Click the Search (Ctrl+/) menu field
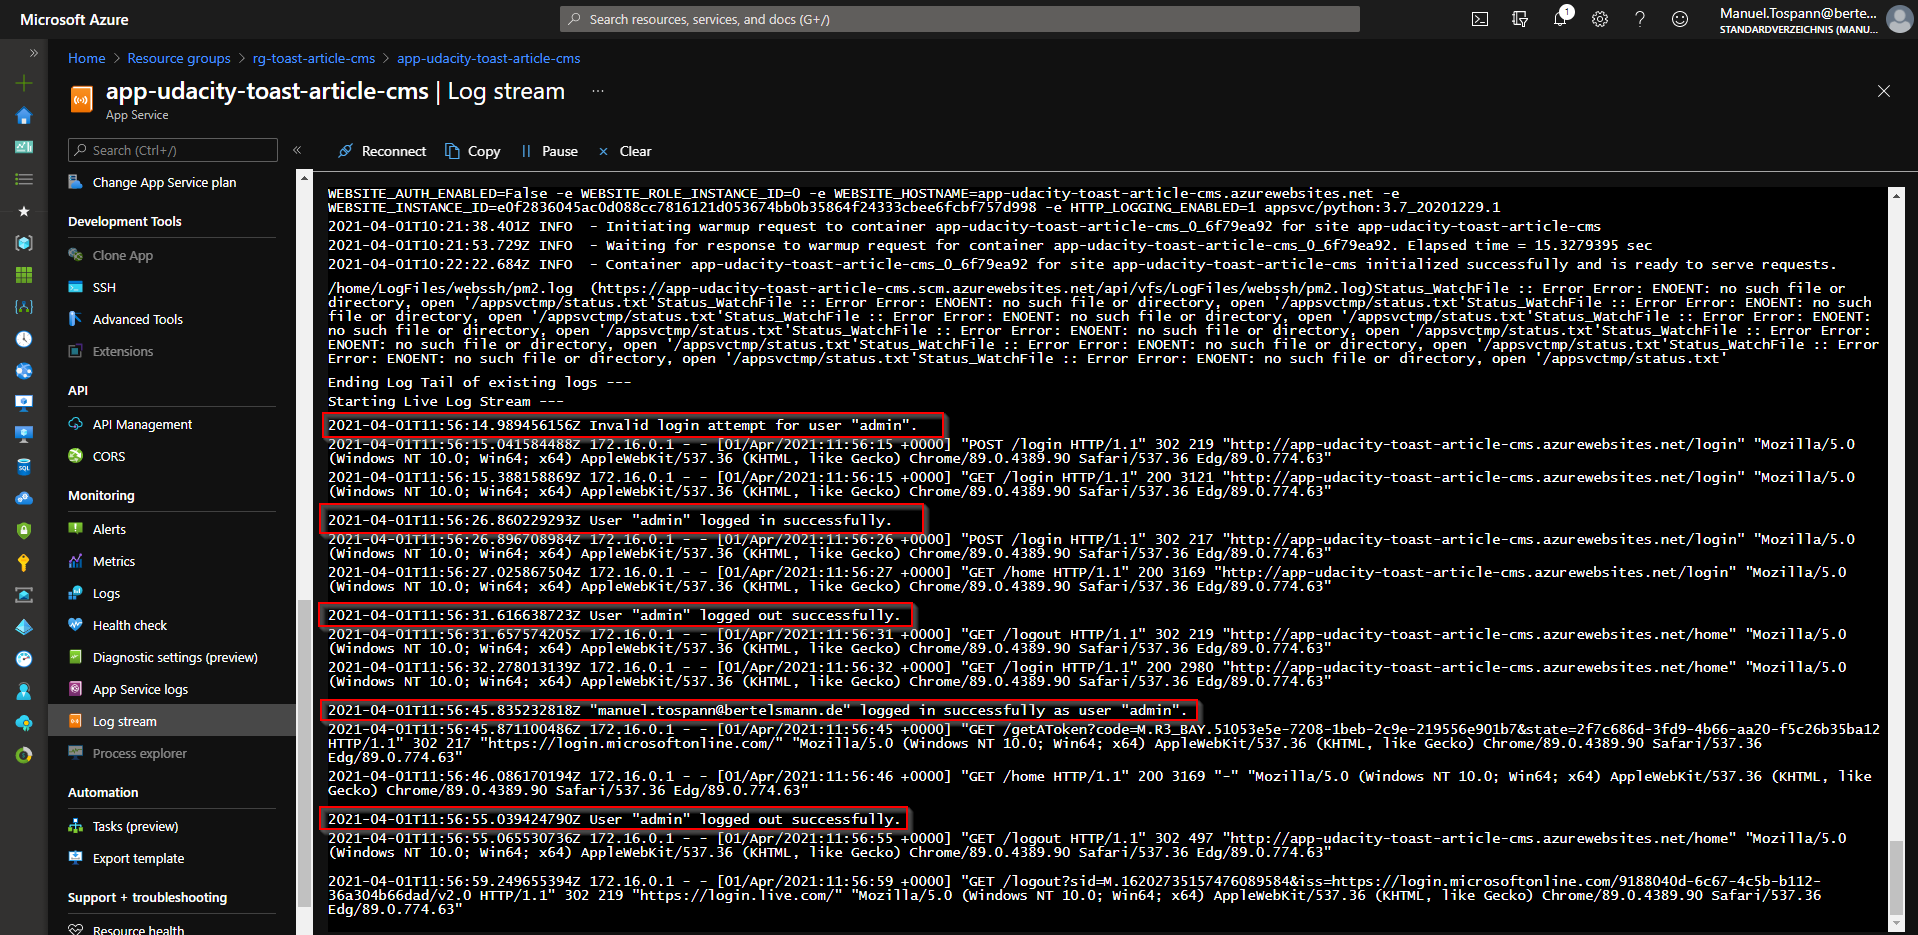Image resolution: width=1918 pixels, height=935 pixels. coord(173,150)
